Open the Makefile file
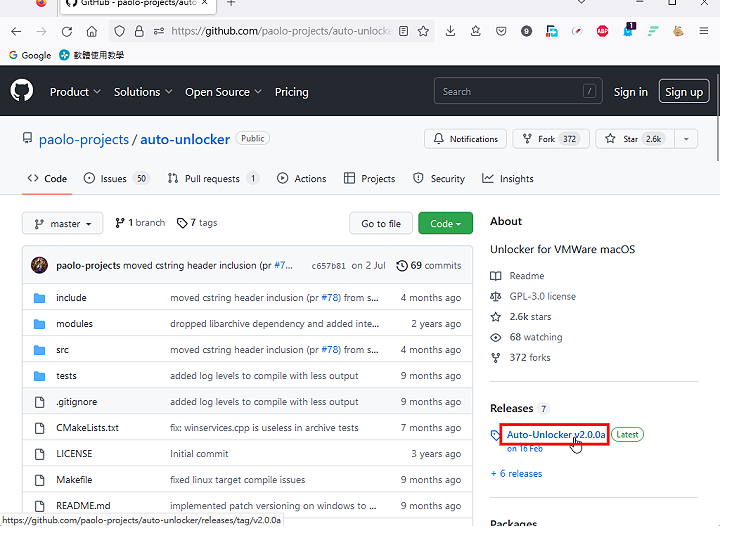The height and width of the screenshot is (542, 729). [74, 480]
